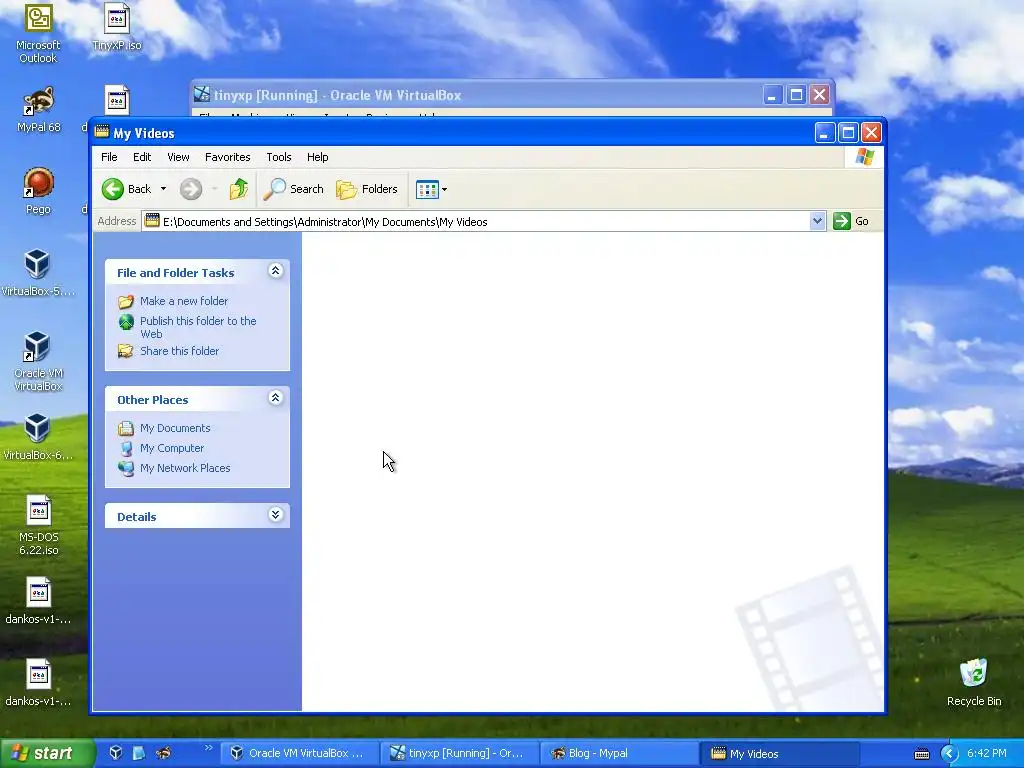Open the Views dropdown button
This screenshot has width=1024, height=768.
[x=431, y=189]
